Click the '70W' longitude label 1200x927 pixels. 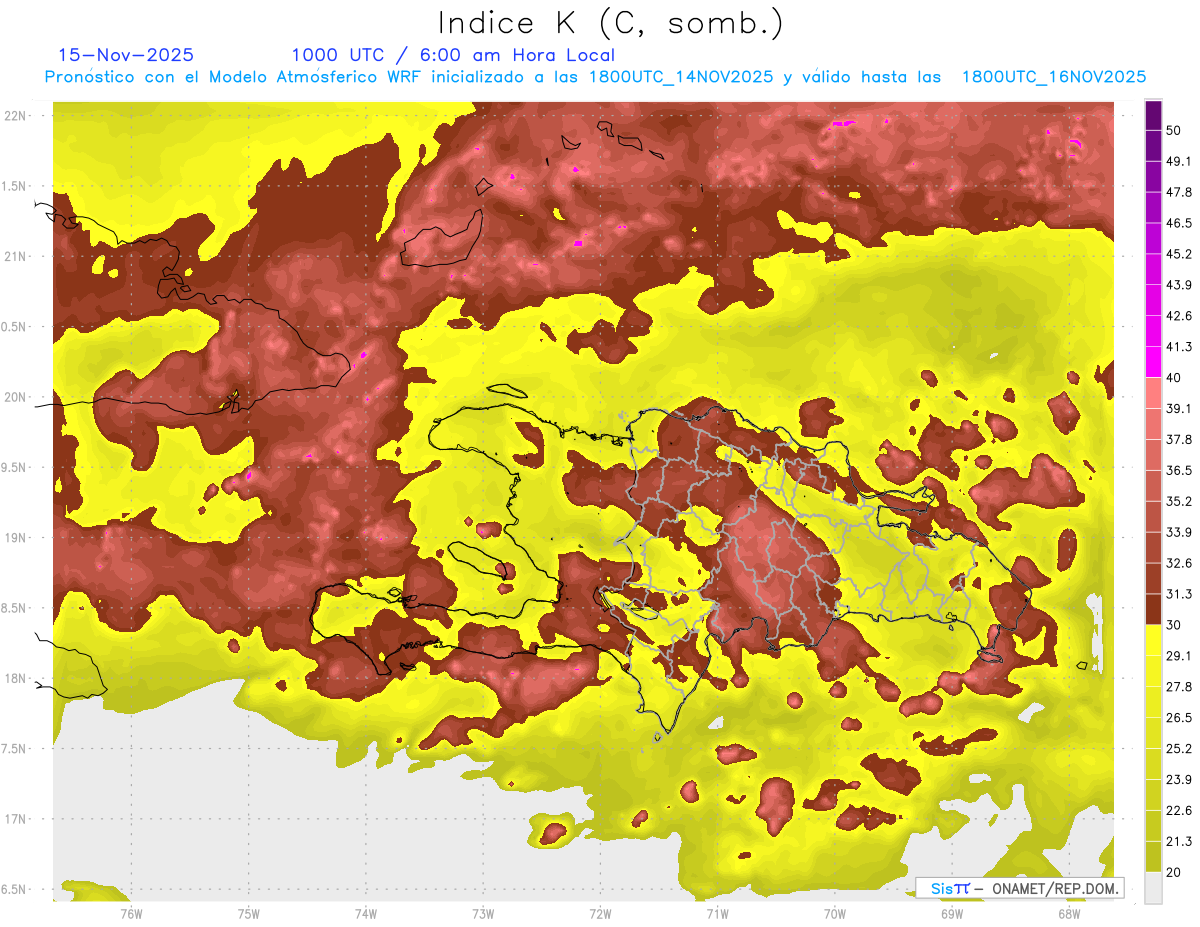pos(835,913)
